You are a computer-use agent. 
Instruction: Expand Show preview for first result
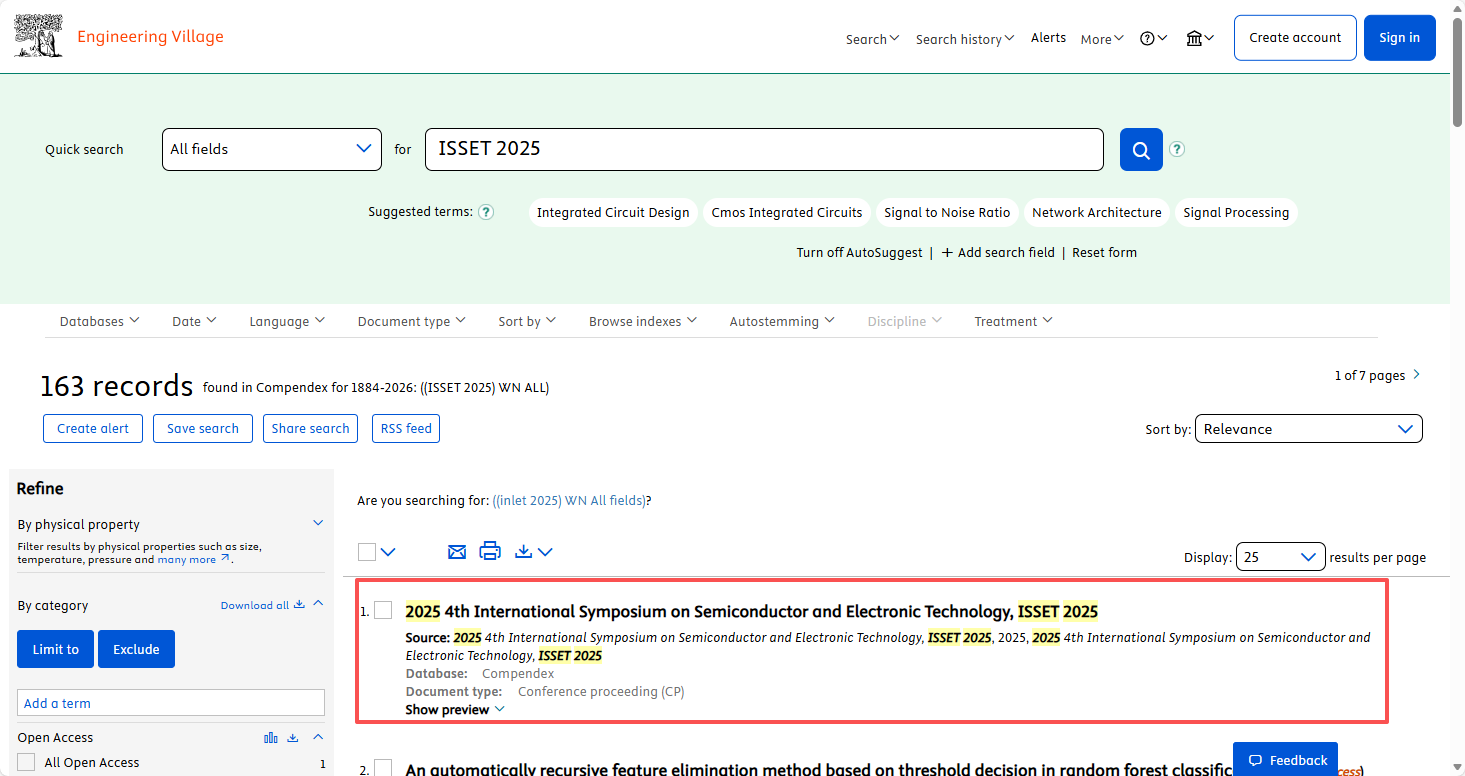pos(455,710)
